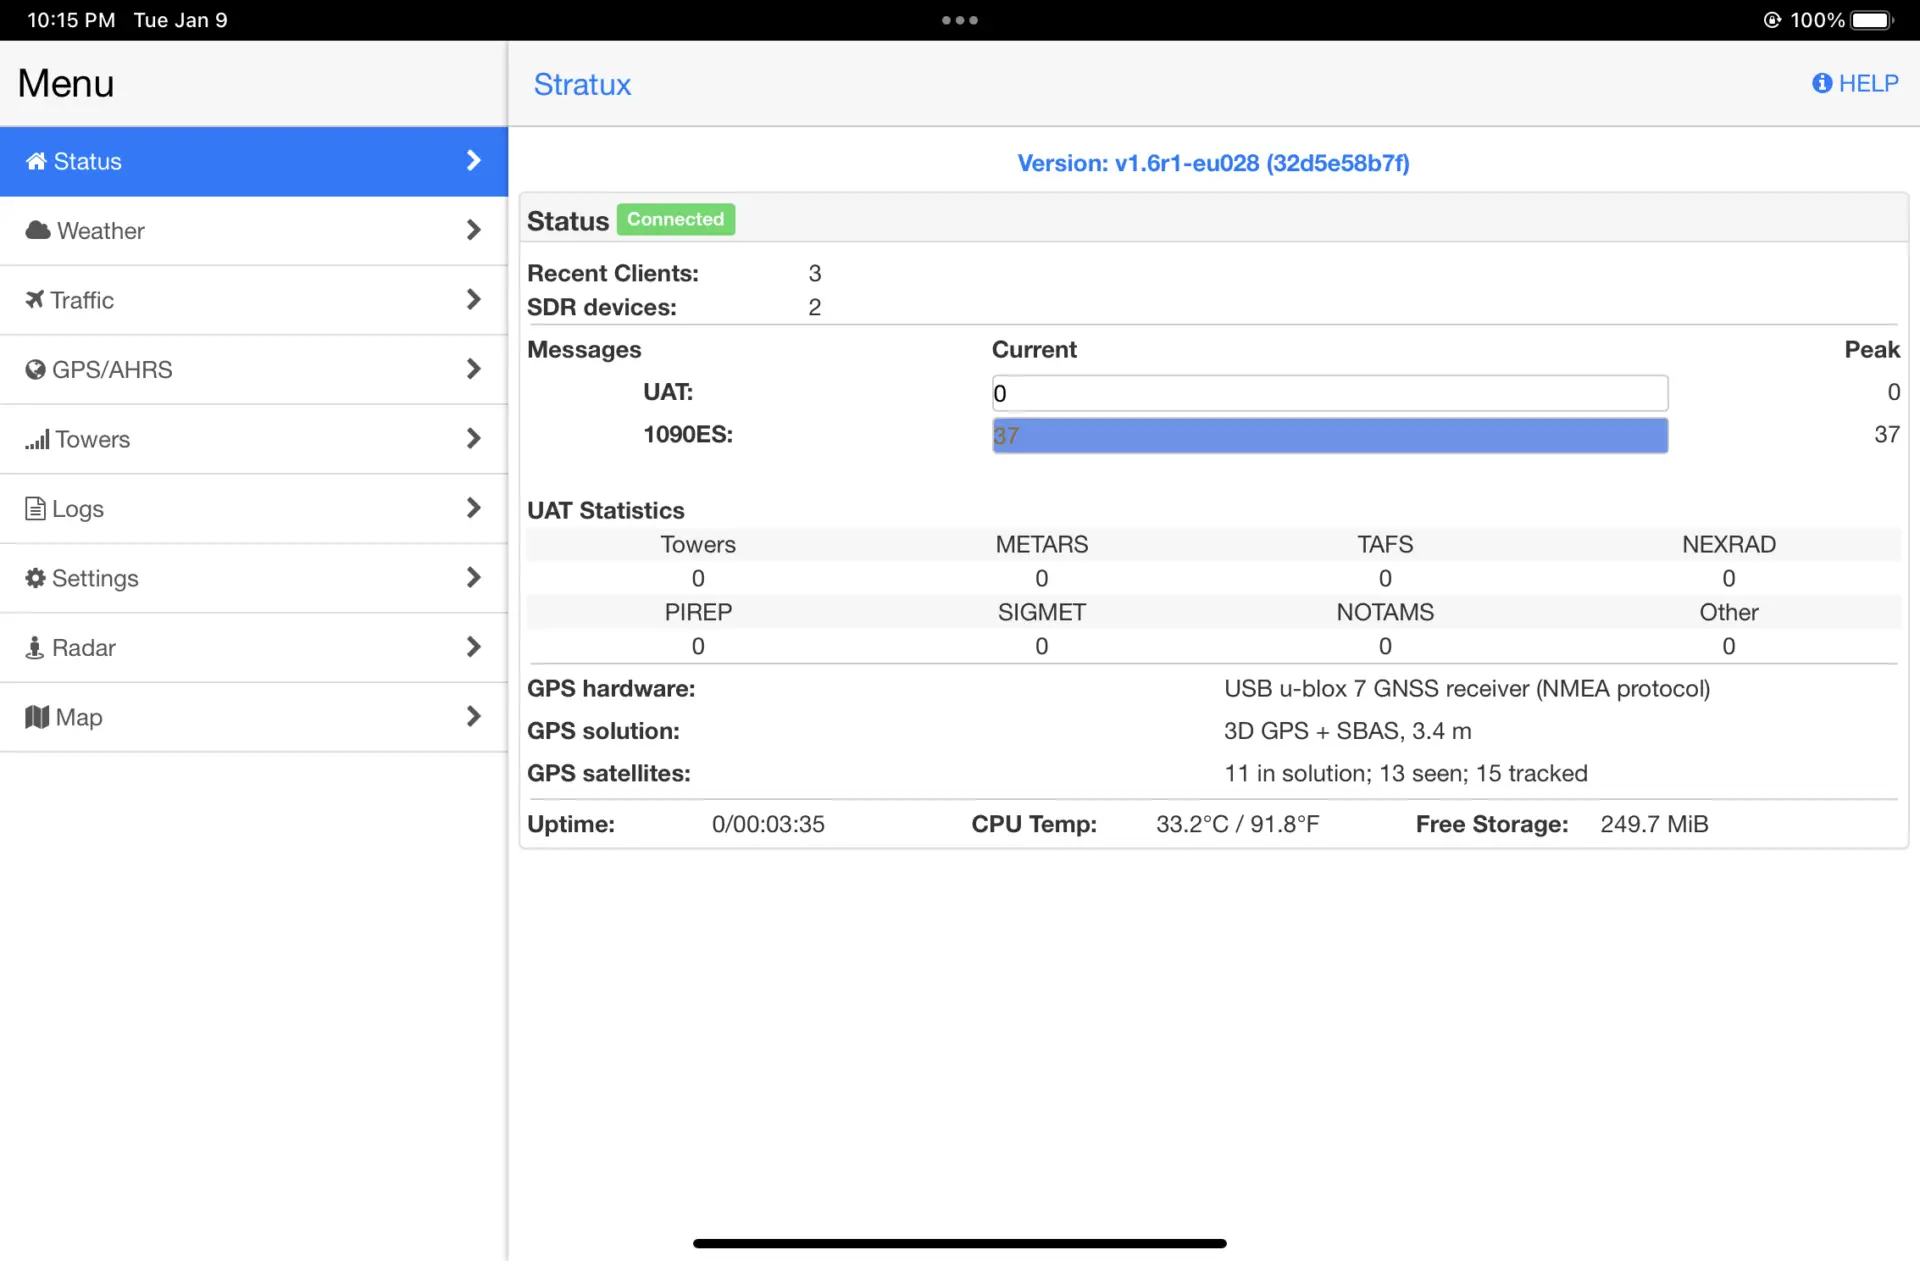This screenshot has height=1261, width=1920.
Task: Click the GPS solution 3D GPS + SBAS text
Action: [x=1348, y=731]
